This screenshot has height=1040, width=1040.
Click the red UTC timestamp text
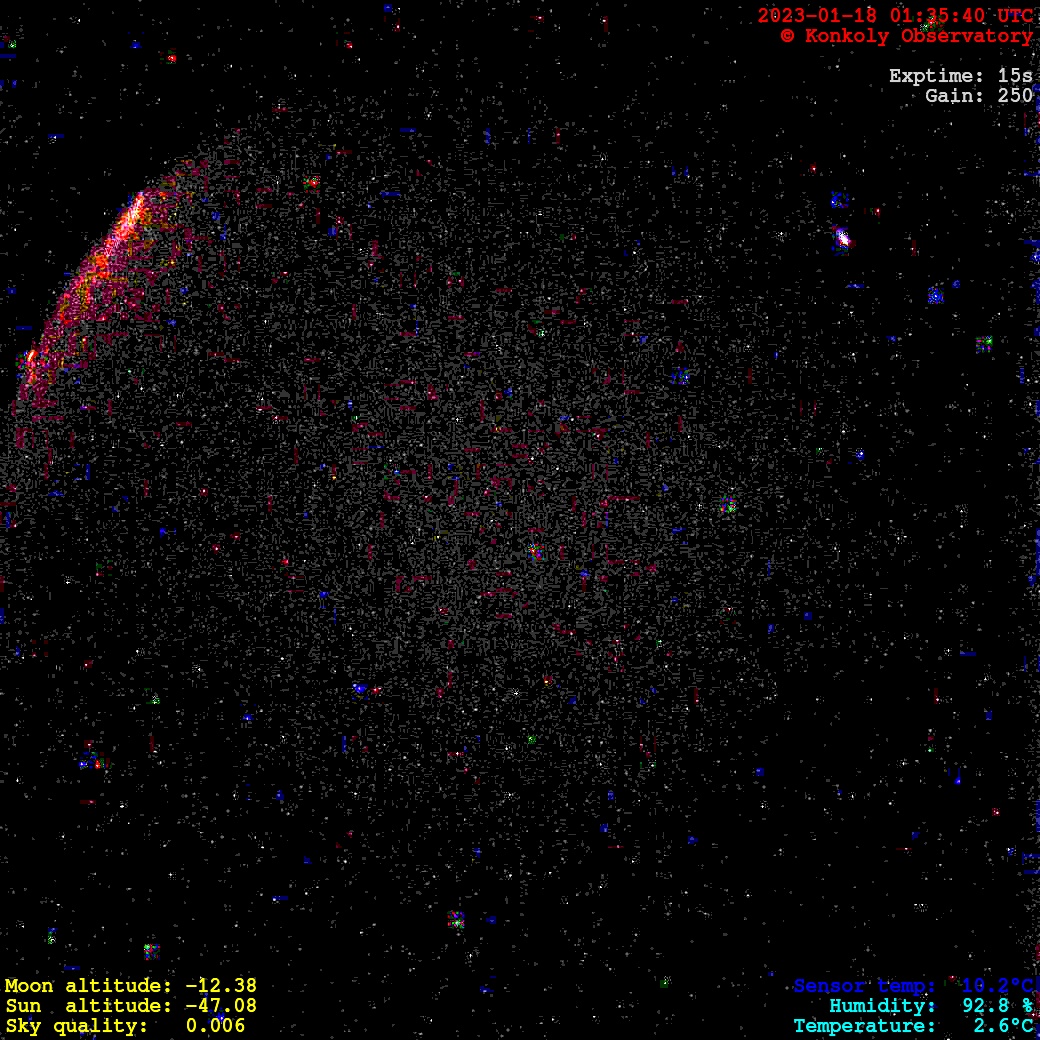[894, 16]
